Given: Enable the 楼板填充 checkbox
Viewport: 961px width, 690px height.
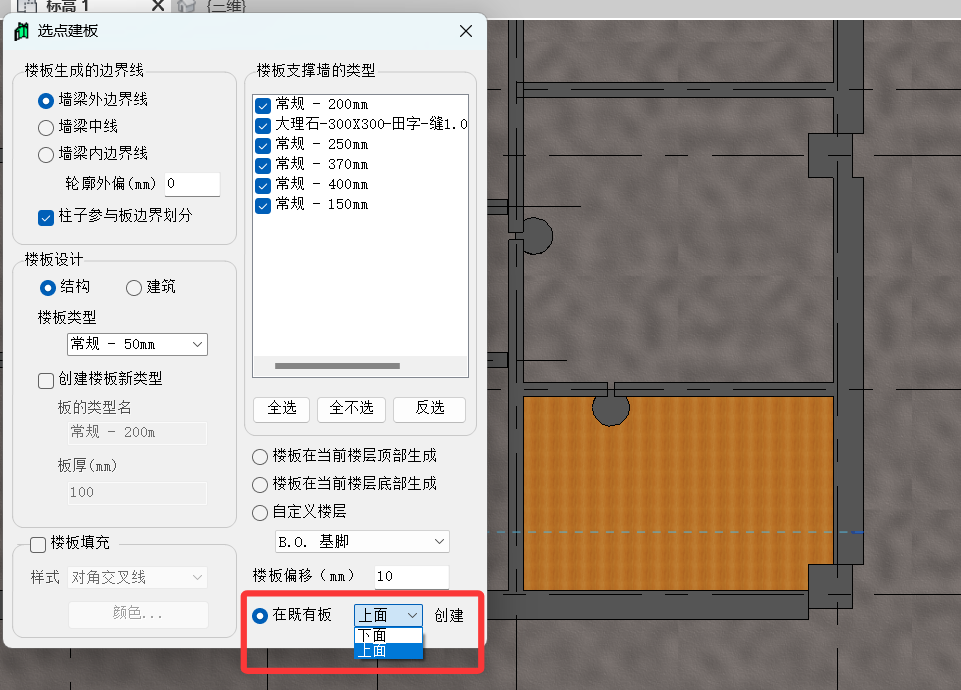Looking at the screenshot, I should pos(38,544).
